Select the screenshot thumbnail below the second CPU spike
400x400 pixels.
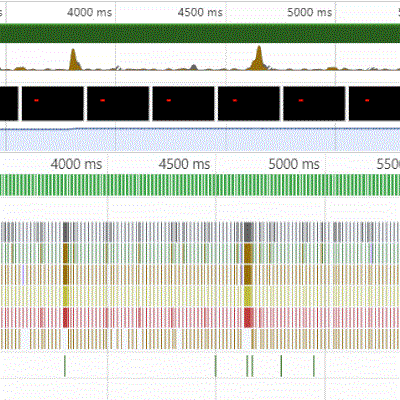(x=249, y=103)
